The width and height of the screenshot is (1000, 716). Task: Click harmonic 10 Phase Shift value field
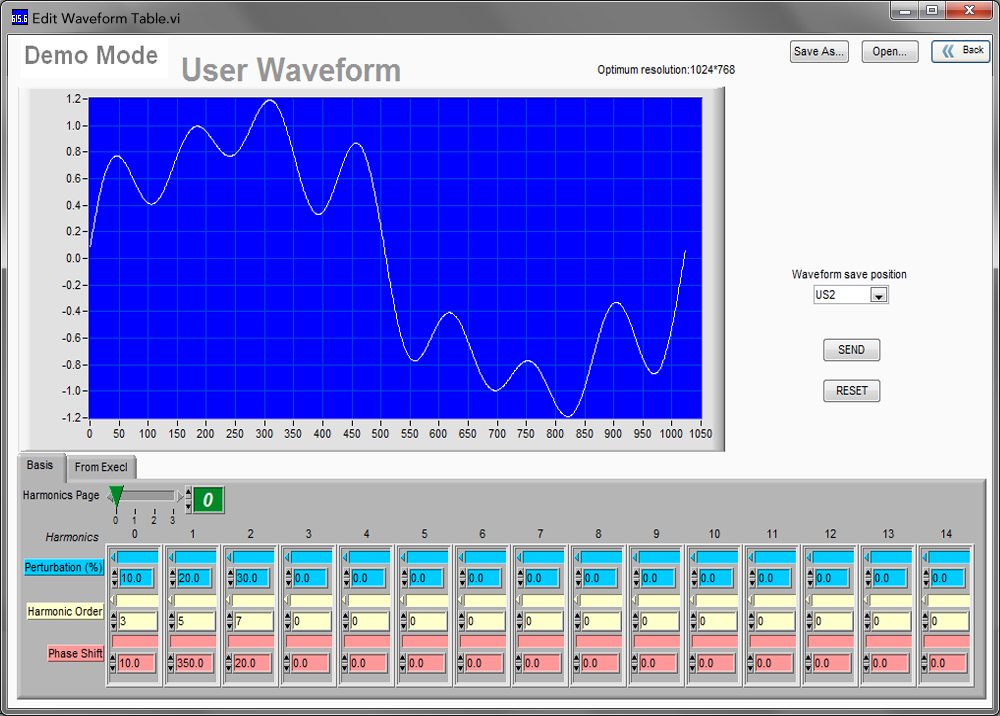click(717, 663)
